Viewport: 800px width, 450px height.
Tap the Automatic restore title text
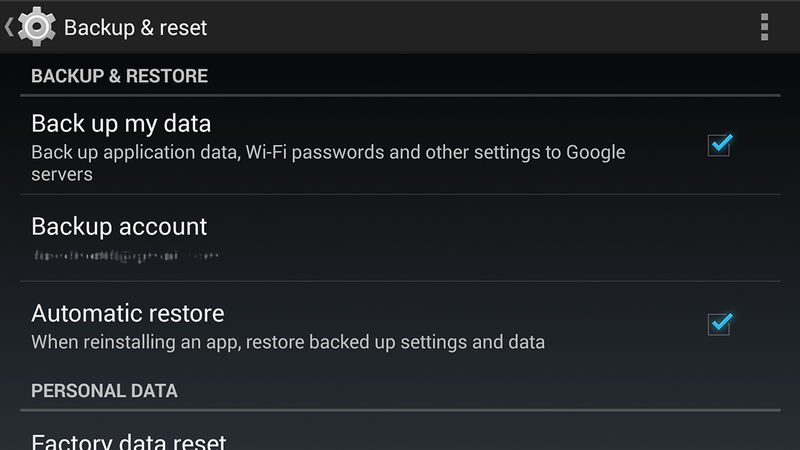[x=128, y=313]
